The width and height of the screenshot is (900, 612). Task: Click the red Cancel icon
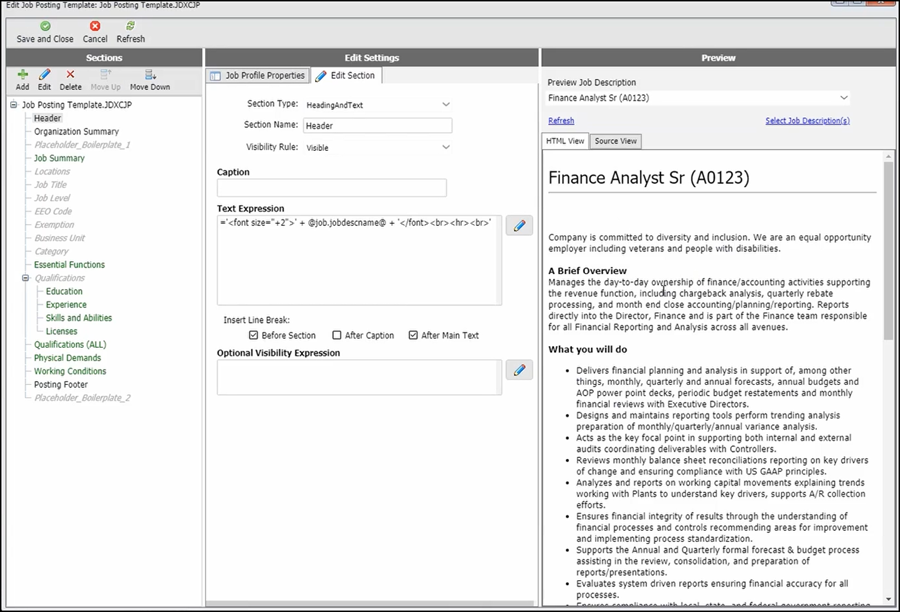95,26
